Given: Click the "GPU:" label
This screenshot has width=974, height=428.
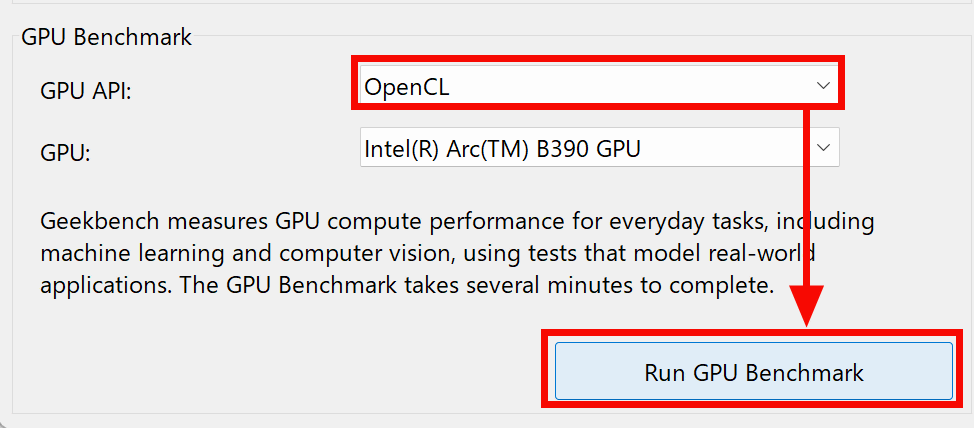Looking at the screenshot, I should (65, 153).
